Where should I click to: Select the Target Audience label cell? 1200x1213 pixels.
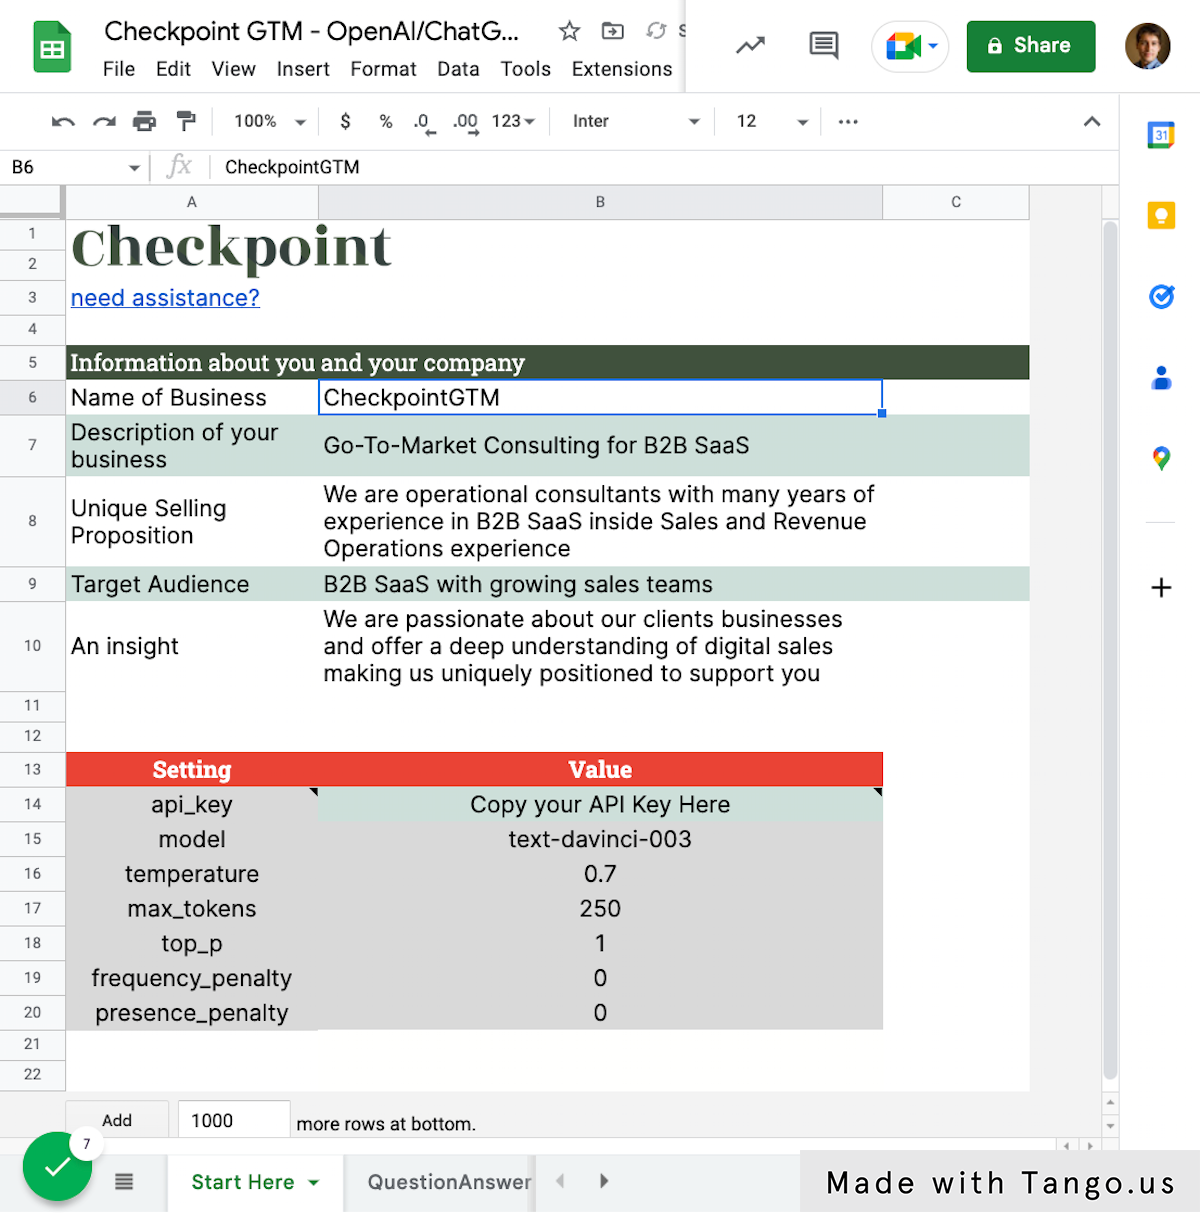click(x=192, y=584)
